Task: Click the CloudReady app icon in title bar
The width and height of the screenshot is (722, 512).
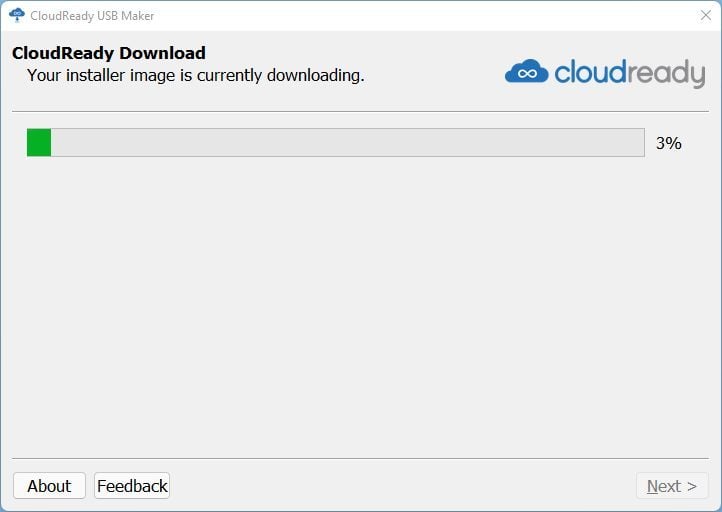Action: click(17, 15)
